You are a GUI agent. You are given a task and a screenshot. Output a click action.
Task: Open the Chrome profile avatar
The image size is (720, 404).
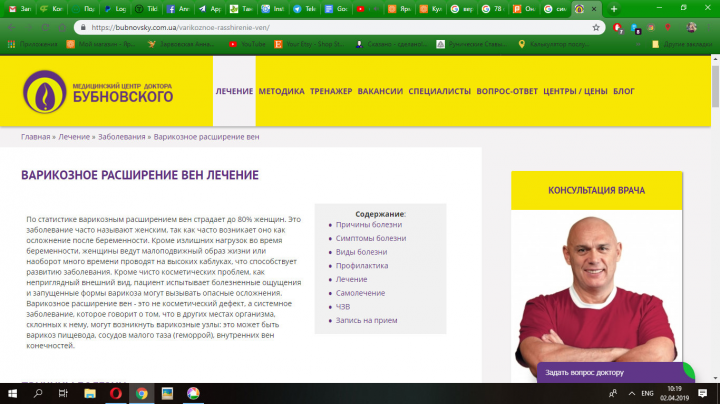(691, 28)
